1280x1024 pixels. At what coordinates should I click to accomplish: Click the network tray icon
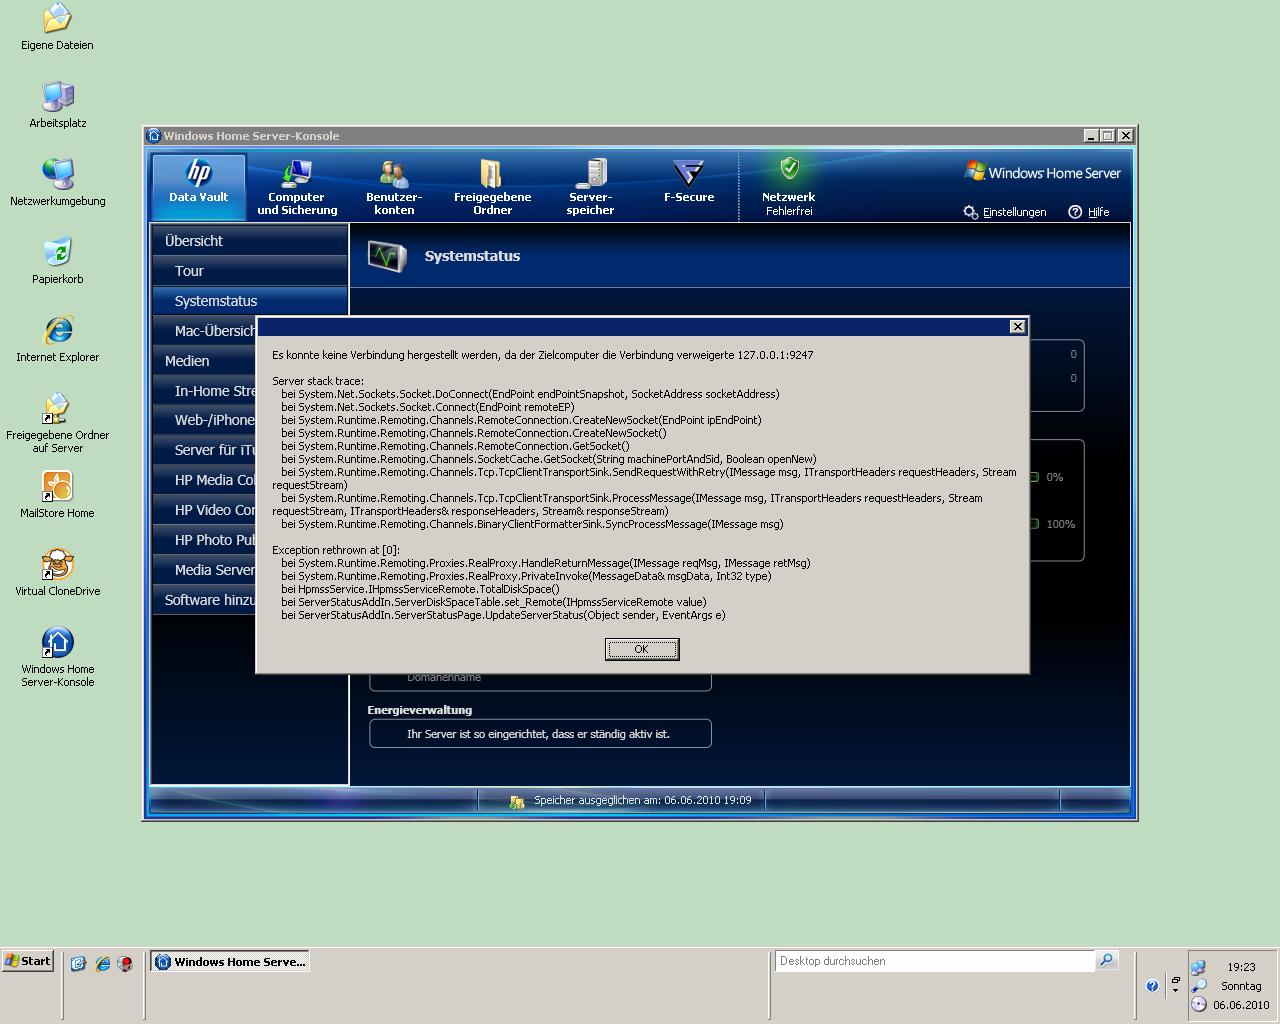point(1199,968)
